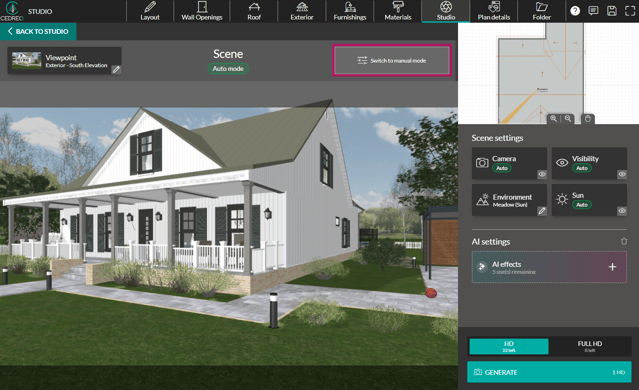Open the Layout tab

(150, 11)
